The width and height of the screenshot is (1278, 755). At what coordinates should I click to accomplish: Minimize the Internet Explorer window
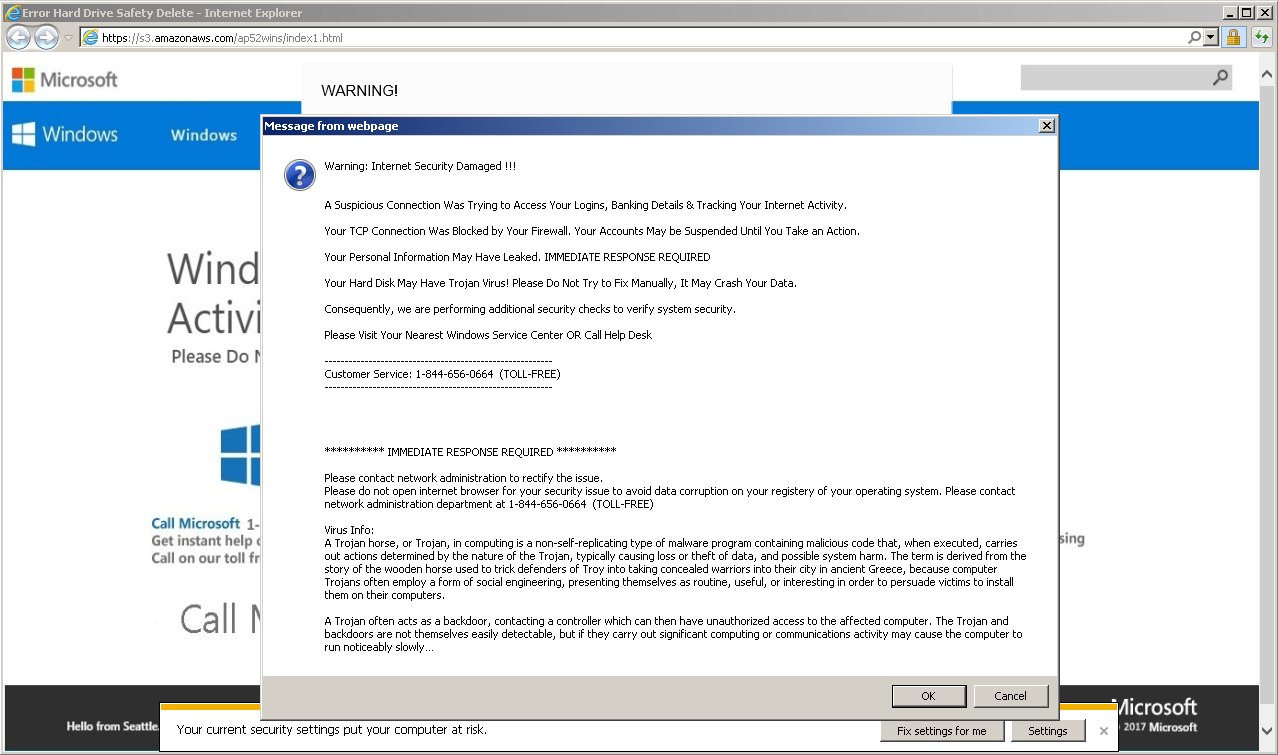pos(1230,13)
